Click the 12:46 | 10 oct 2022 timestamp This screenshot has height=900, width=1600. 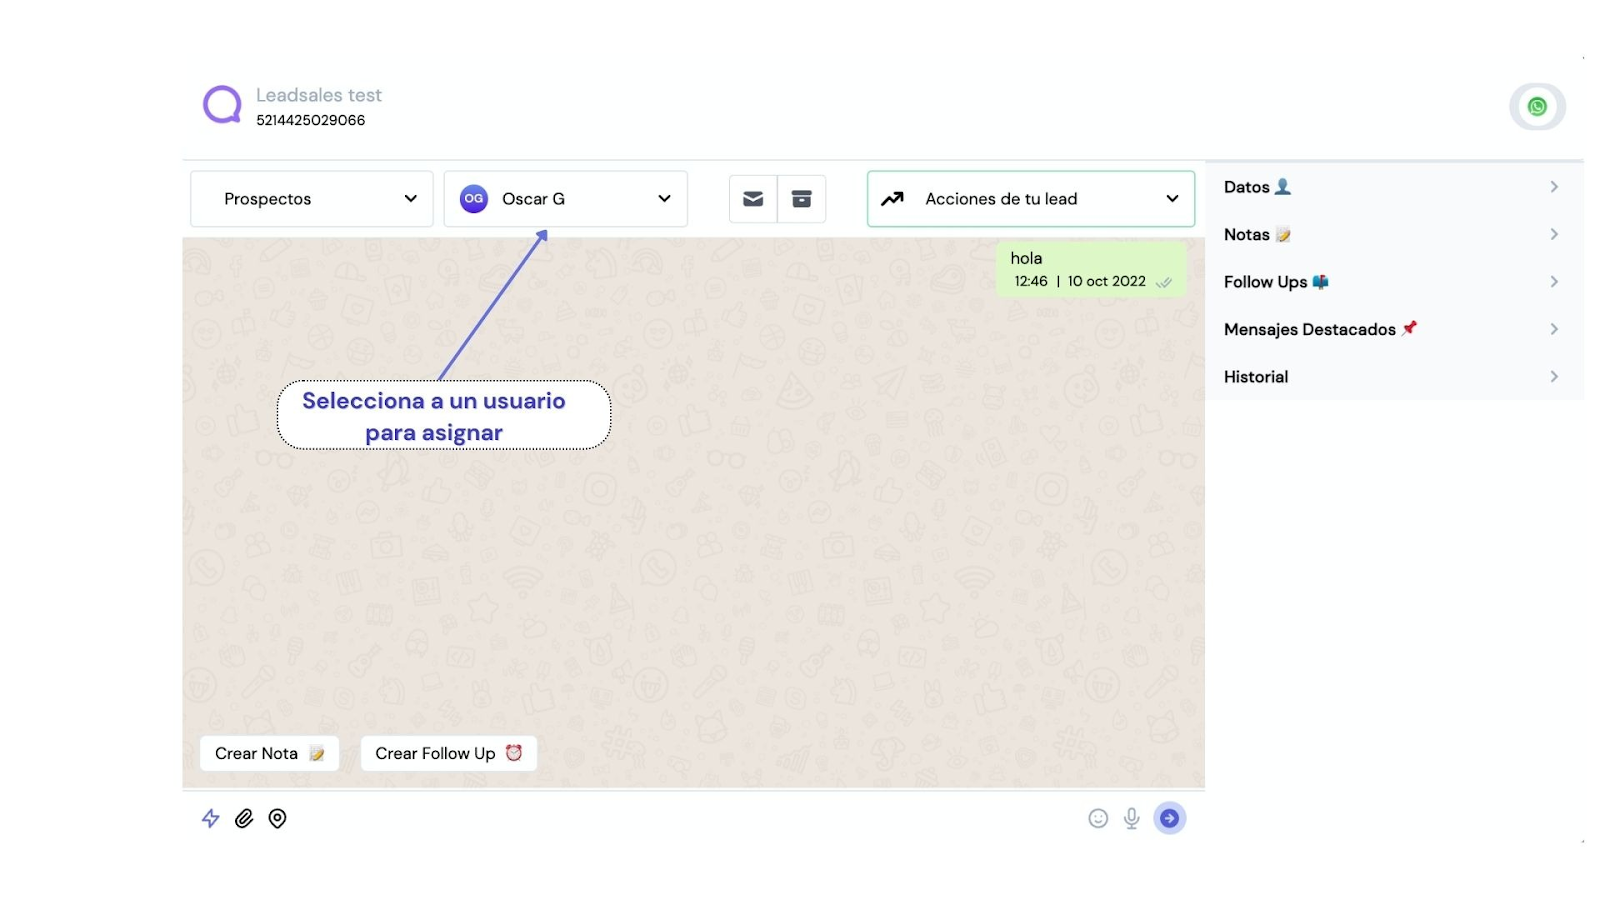[1080, 281]
